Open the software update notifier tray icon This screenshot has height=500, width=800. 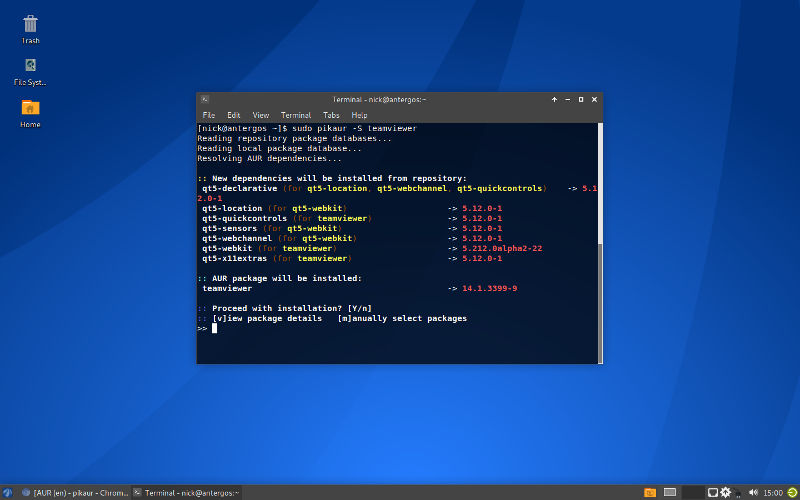coord(725,493)
